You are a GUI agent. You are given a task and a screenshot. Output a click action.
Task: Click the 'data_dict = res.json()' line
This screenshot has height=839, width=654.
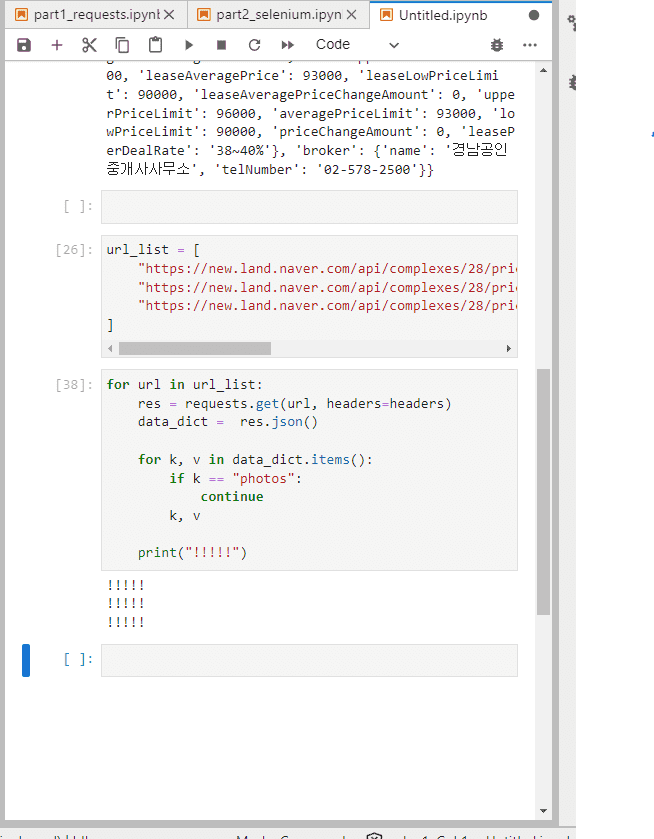point(227,422)
